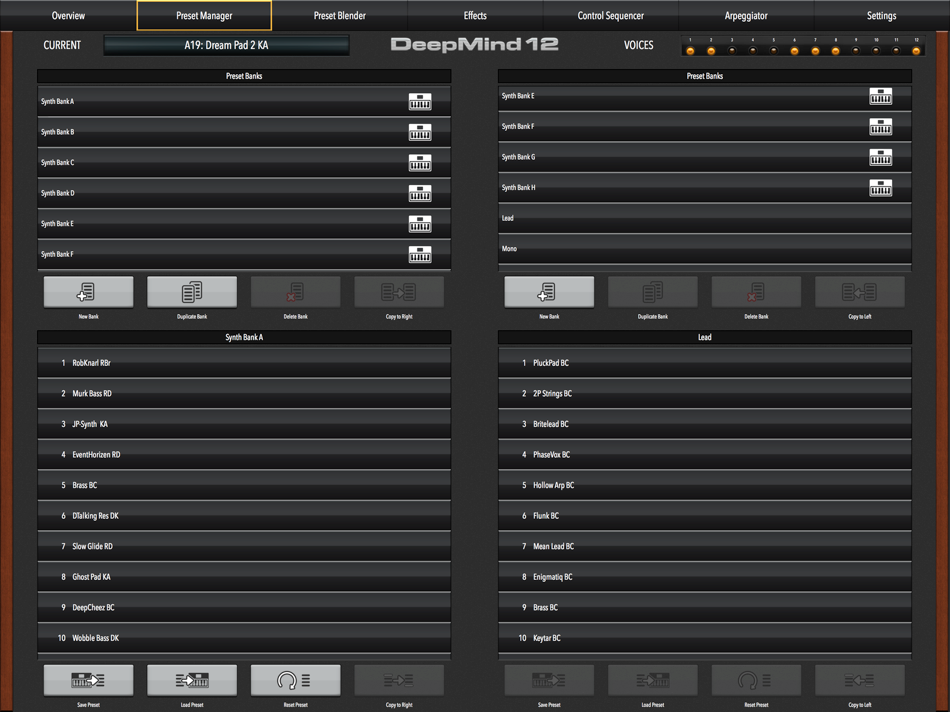This screenshot has height=712, width=950.
Task: Switch to the Preset Blender tab
Action: pos(340,15)
